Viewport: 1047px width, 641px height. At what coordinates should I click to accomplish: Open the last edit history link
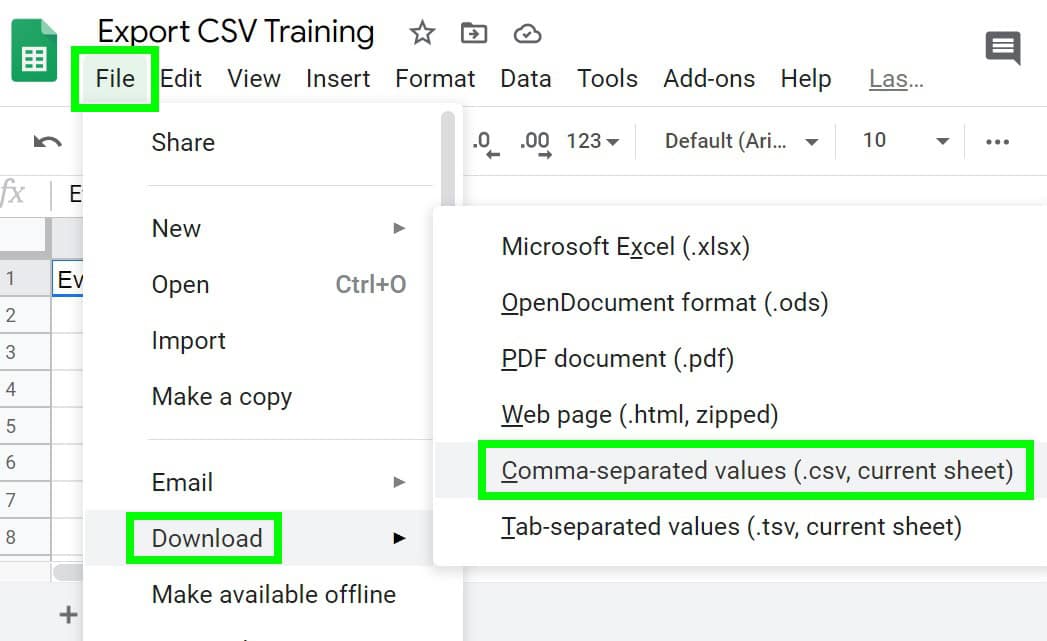point(894,78)
